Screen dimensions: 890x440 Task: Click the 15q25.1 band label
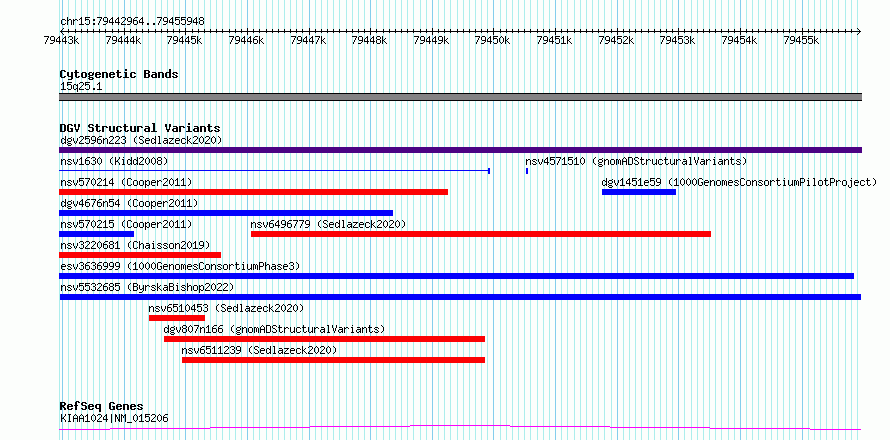tap(81, 87)
